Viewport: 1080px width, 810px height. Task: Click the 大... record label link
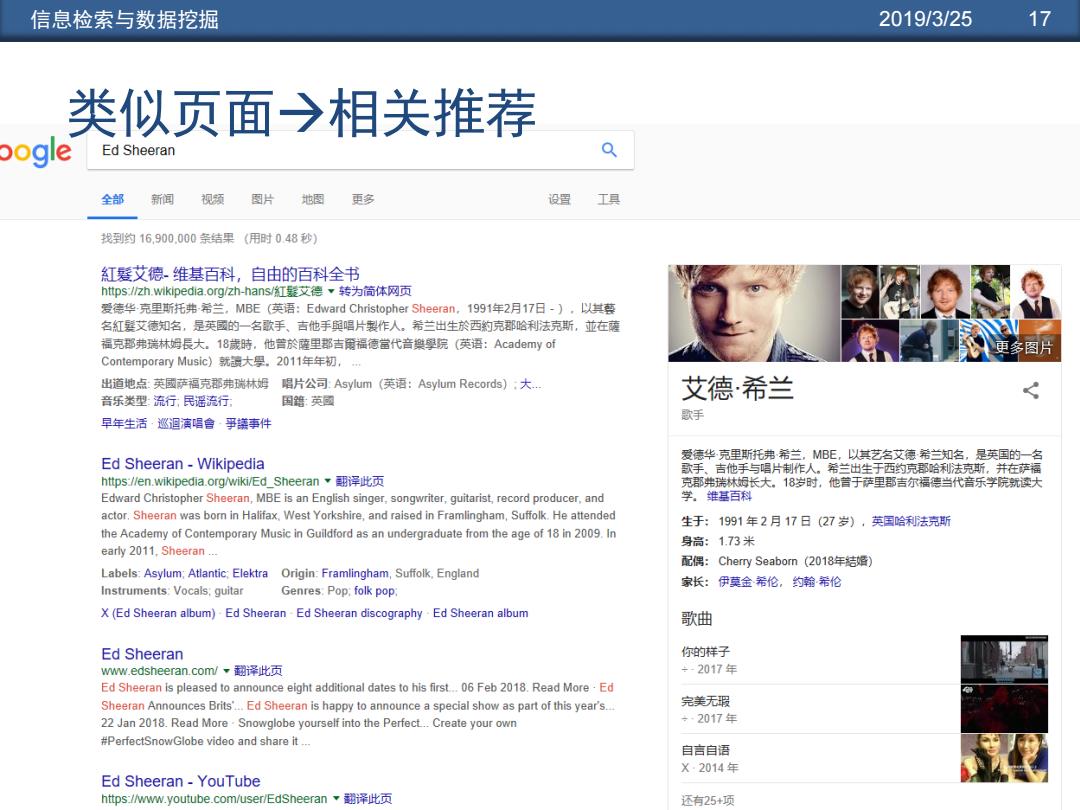pos(530,384)
